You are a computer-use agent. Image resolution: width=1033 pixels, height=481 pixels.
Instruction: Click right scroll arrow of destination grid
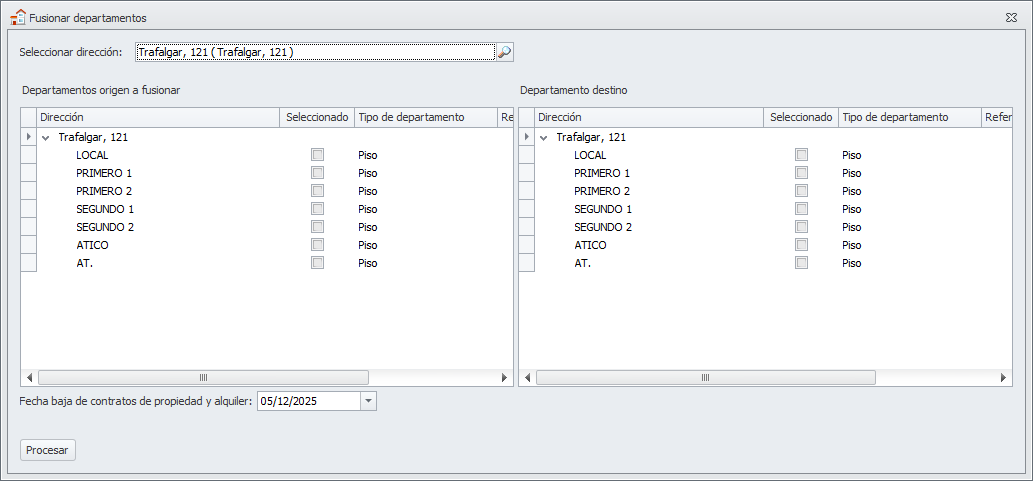point(1004,378)
